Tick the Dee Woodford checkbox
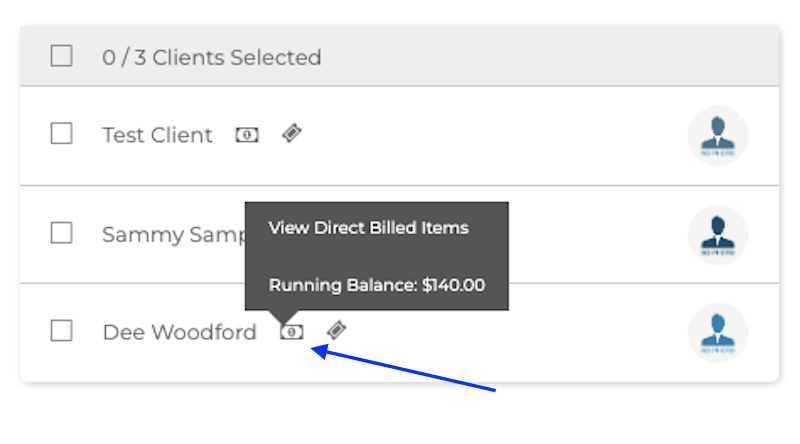 click(x=62, y=331)
